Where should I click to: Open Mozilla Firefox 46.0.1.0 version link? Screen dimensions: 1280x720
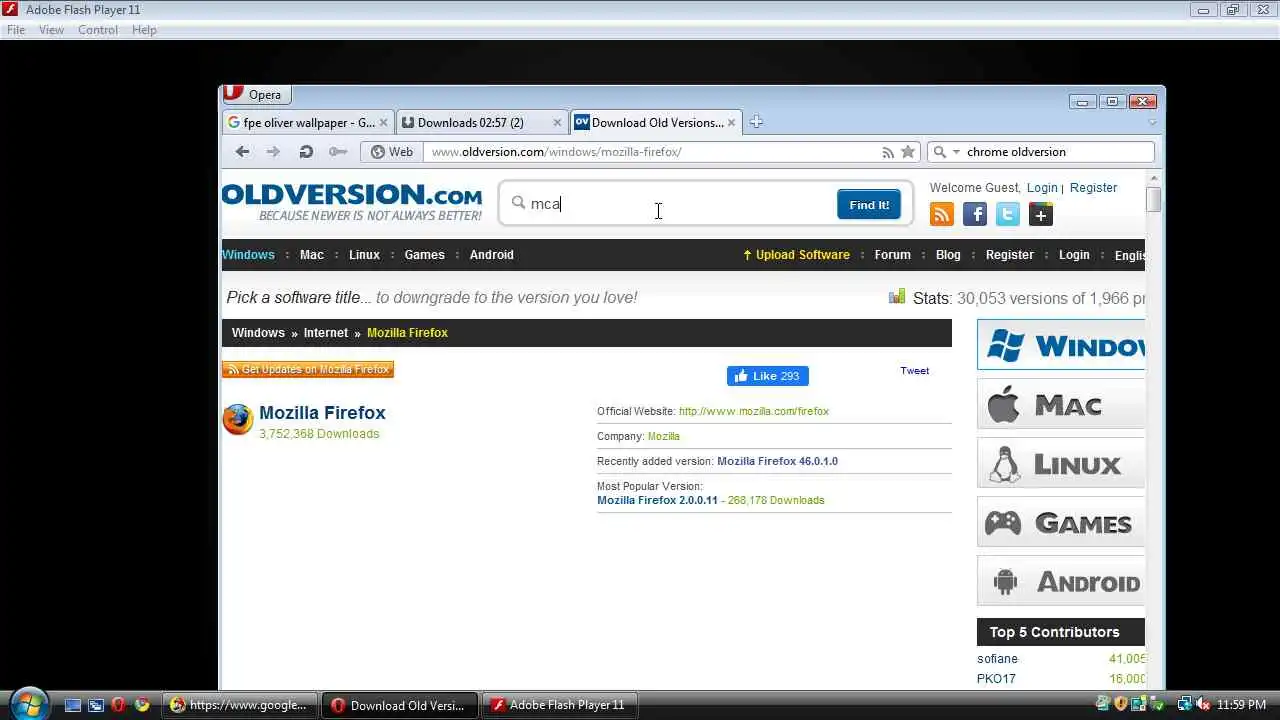tap(777, 461)
